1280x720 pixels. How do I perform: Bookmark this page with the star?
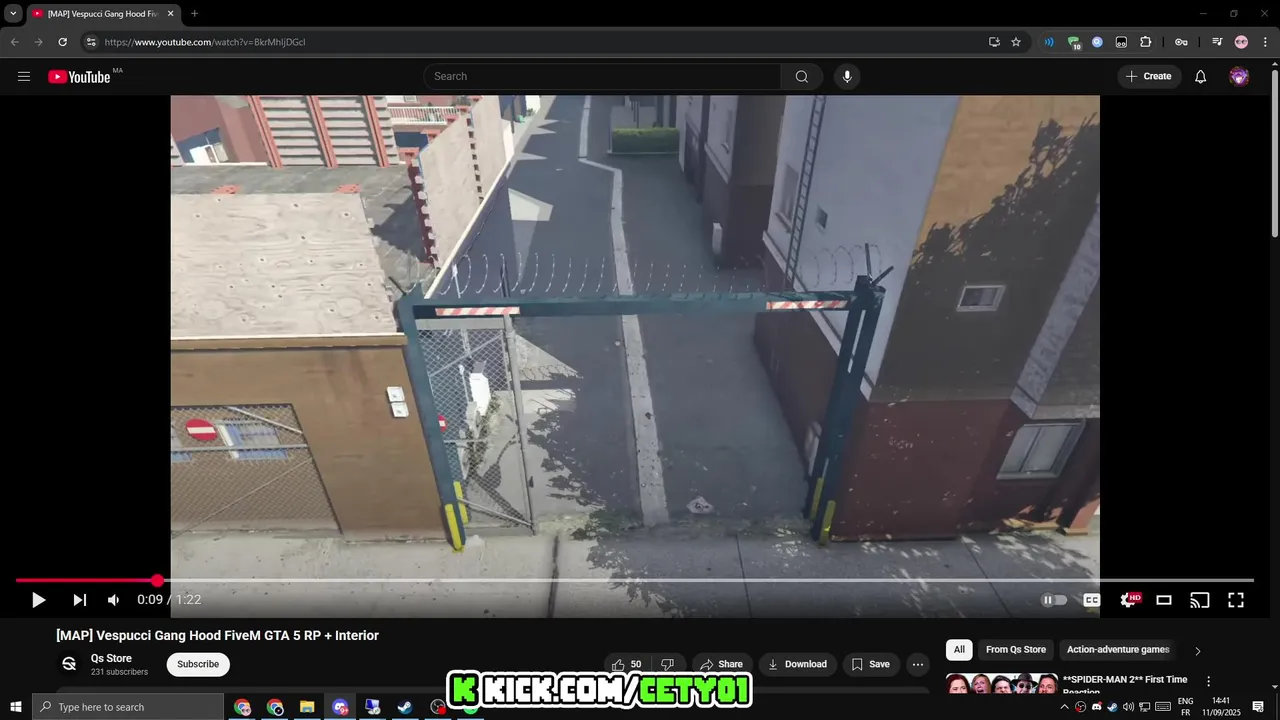point(1016,42)
